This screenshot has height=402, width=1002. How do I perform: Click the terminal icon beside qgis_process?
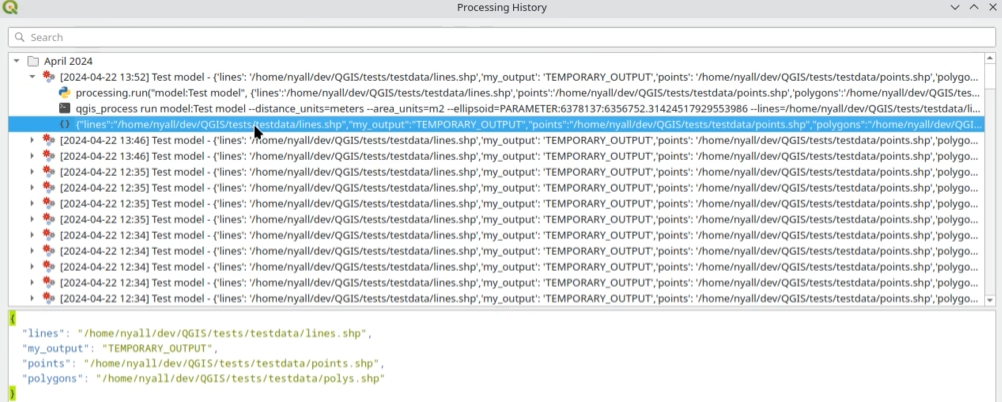tap(64, 108)
